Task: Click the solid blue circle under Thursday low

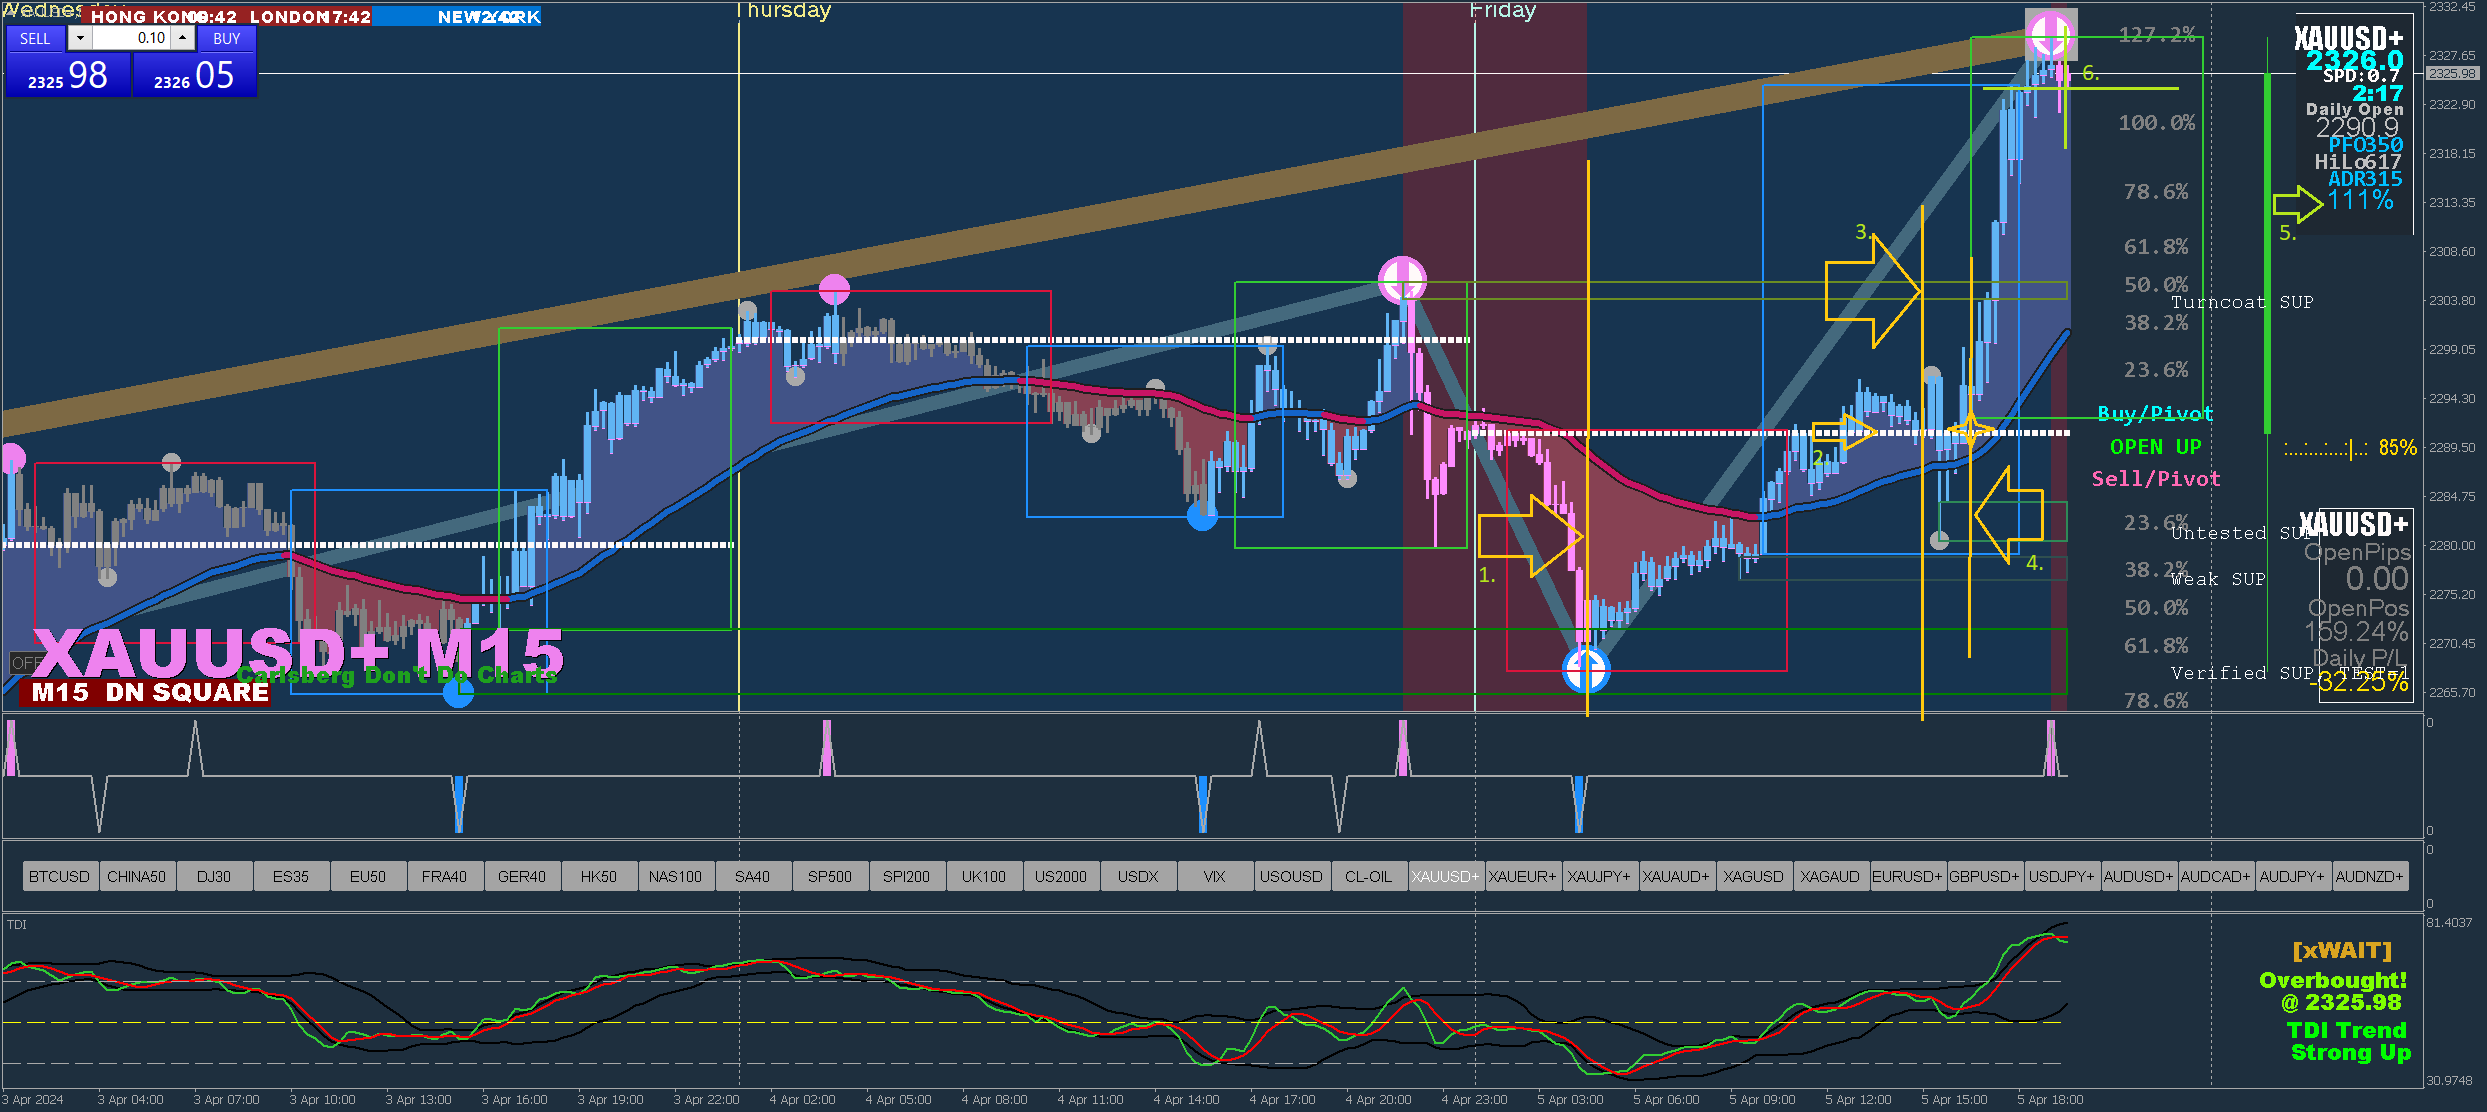Action: pos(1202,516)
